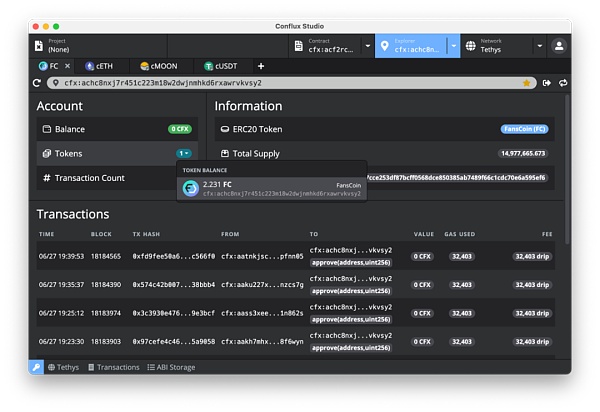
Task: Click the GAS USED column header
Action: point(460,234)
